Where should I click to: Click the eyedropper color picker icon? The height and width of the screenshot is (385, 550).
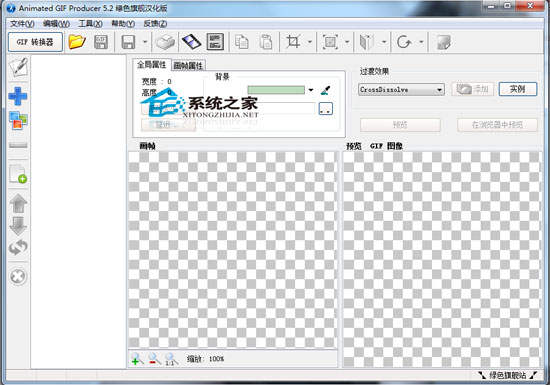tap(325, 90)
